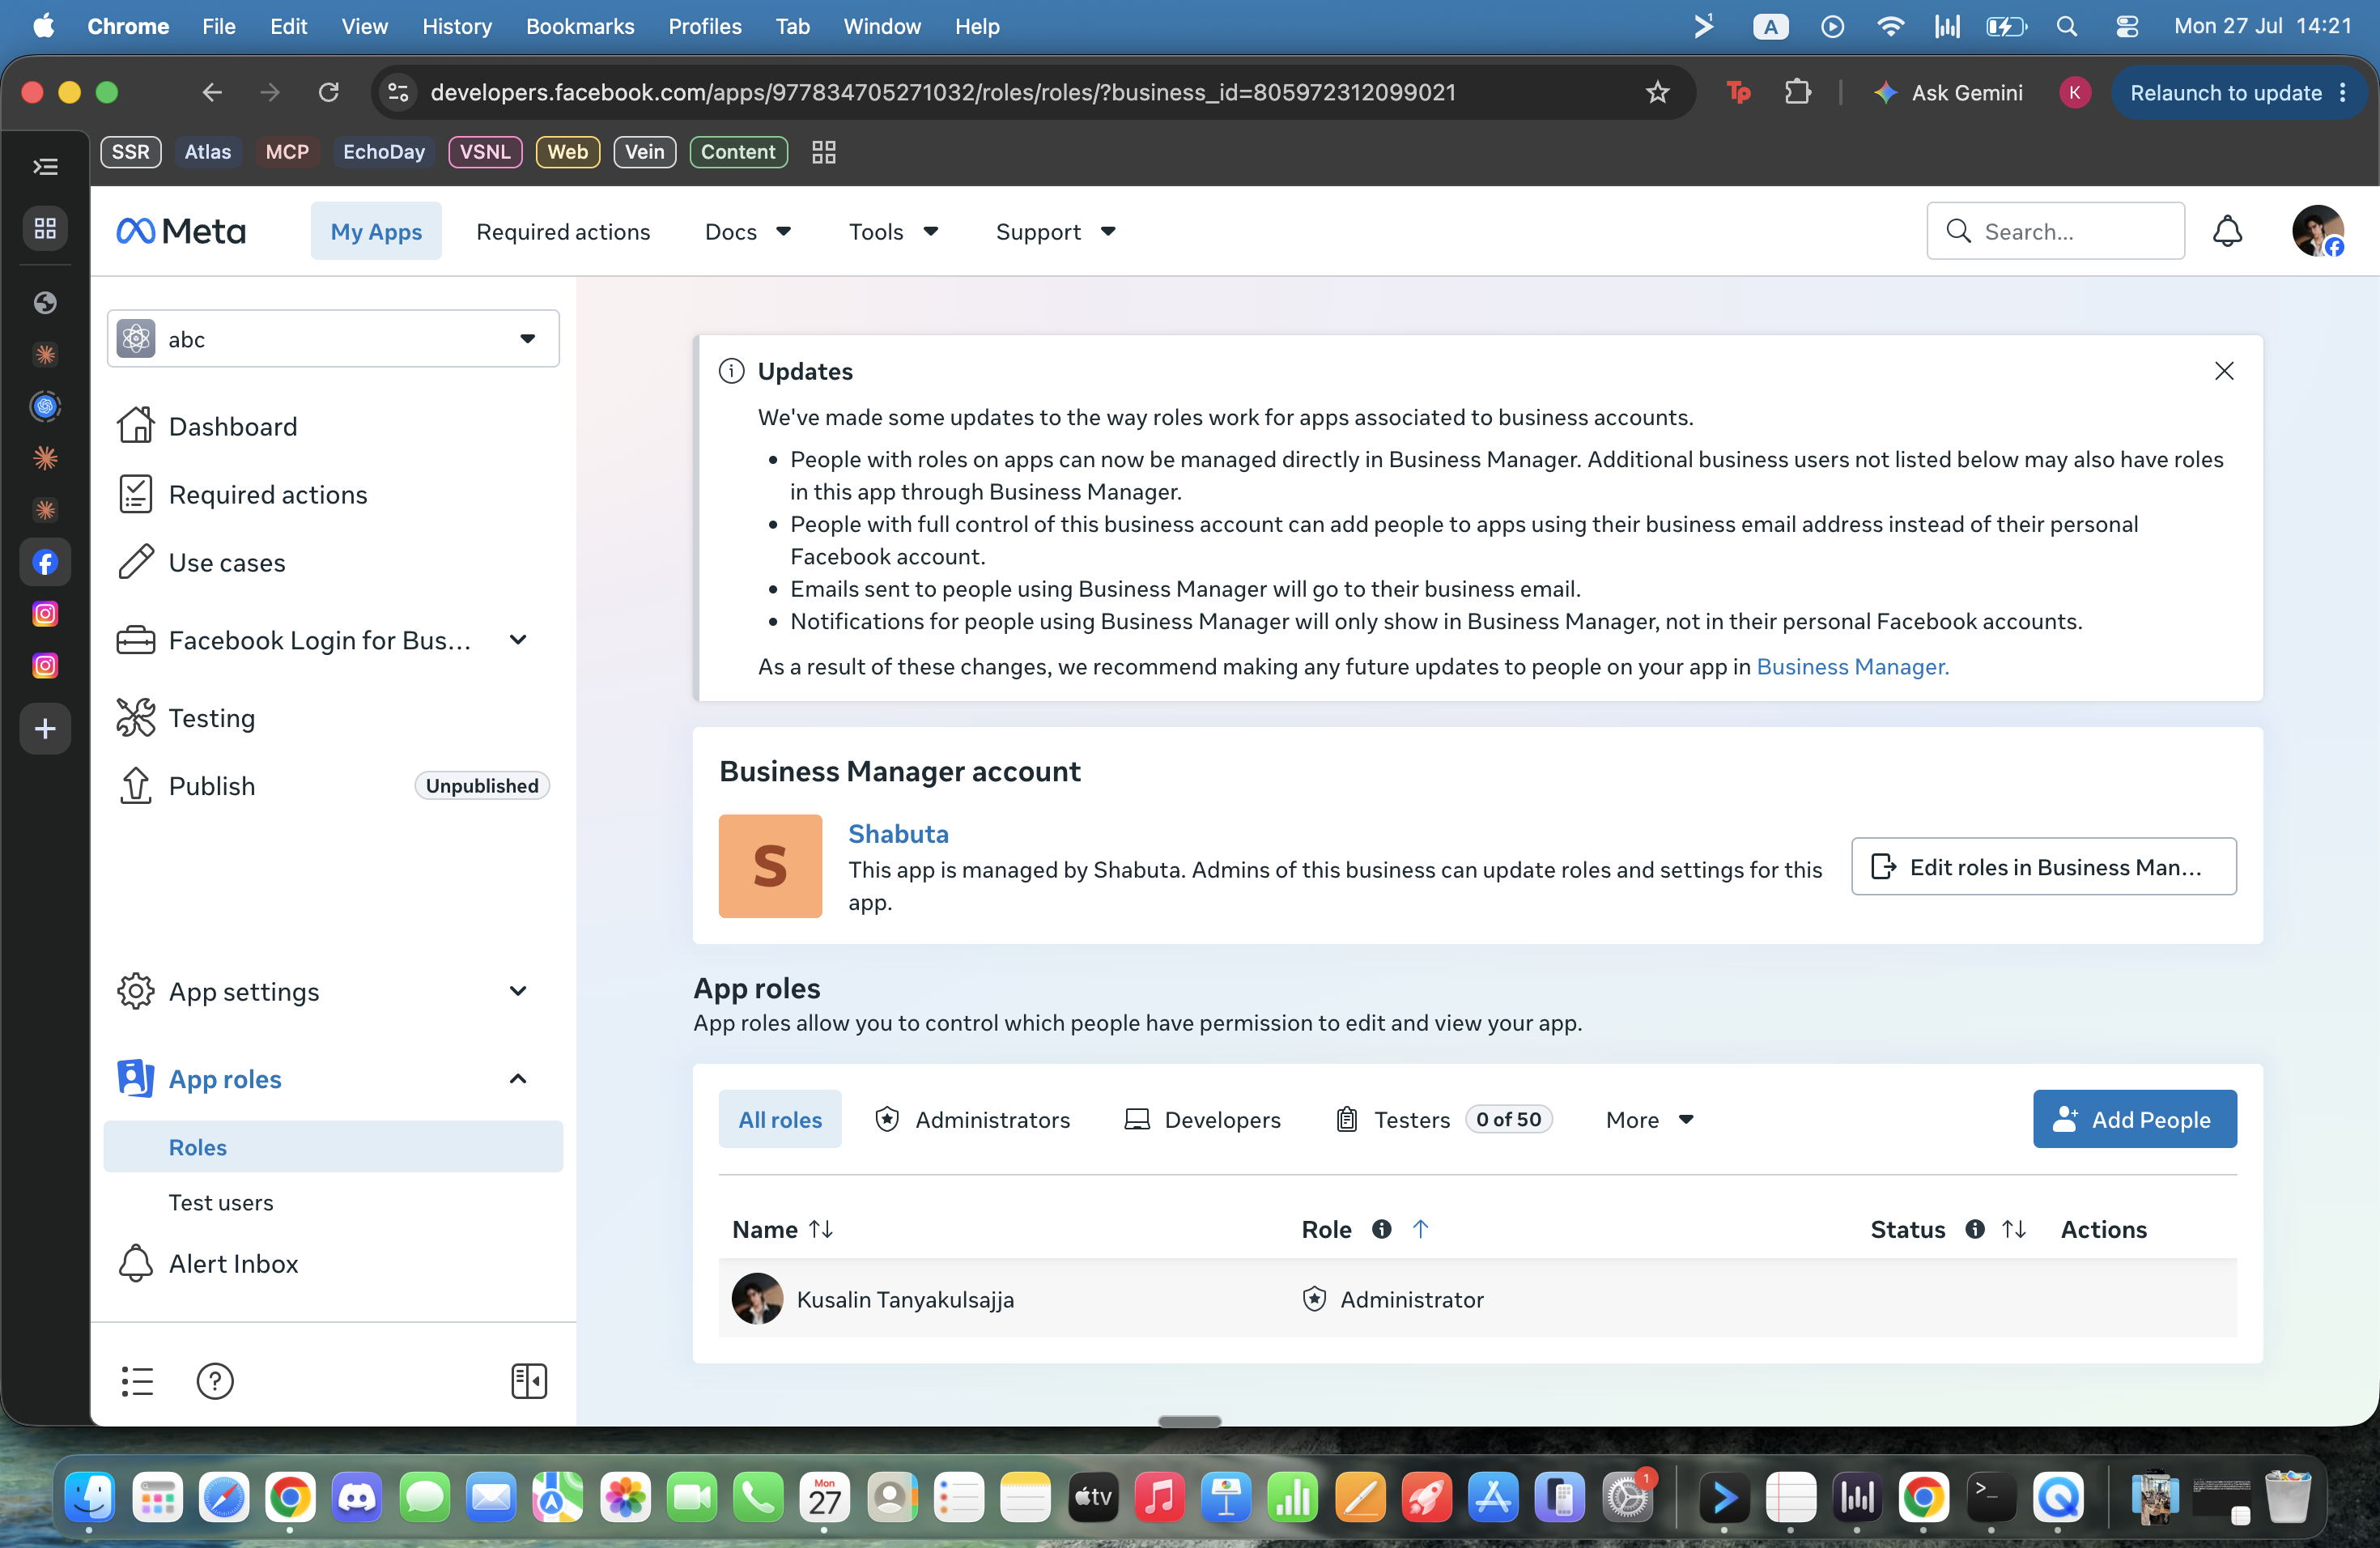Viewport: 2380px width, 1548px height.
Task: Go back to previous page
Action: (212, 92)
